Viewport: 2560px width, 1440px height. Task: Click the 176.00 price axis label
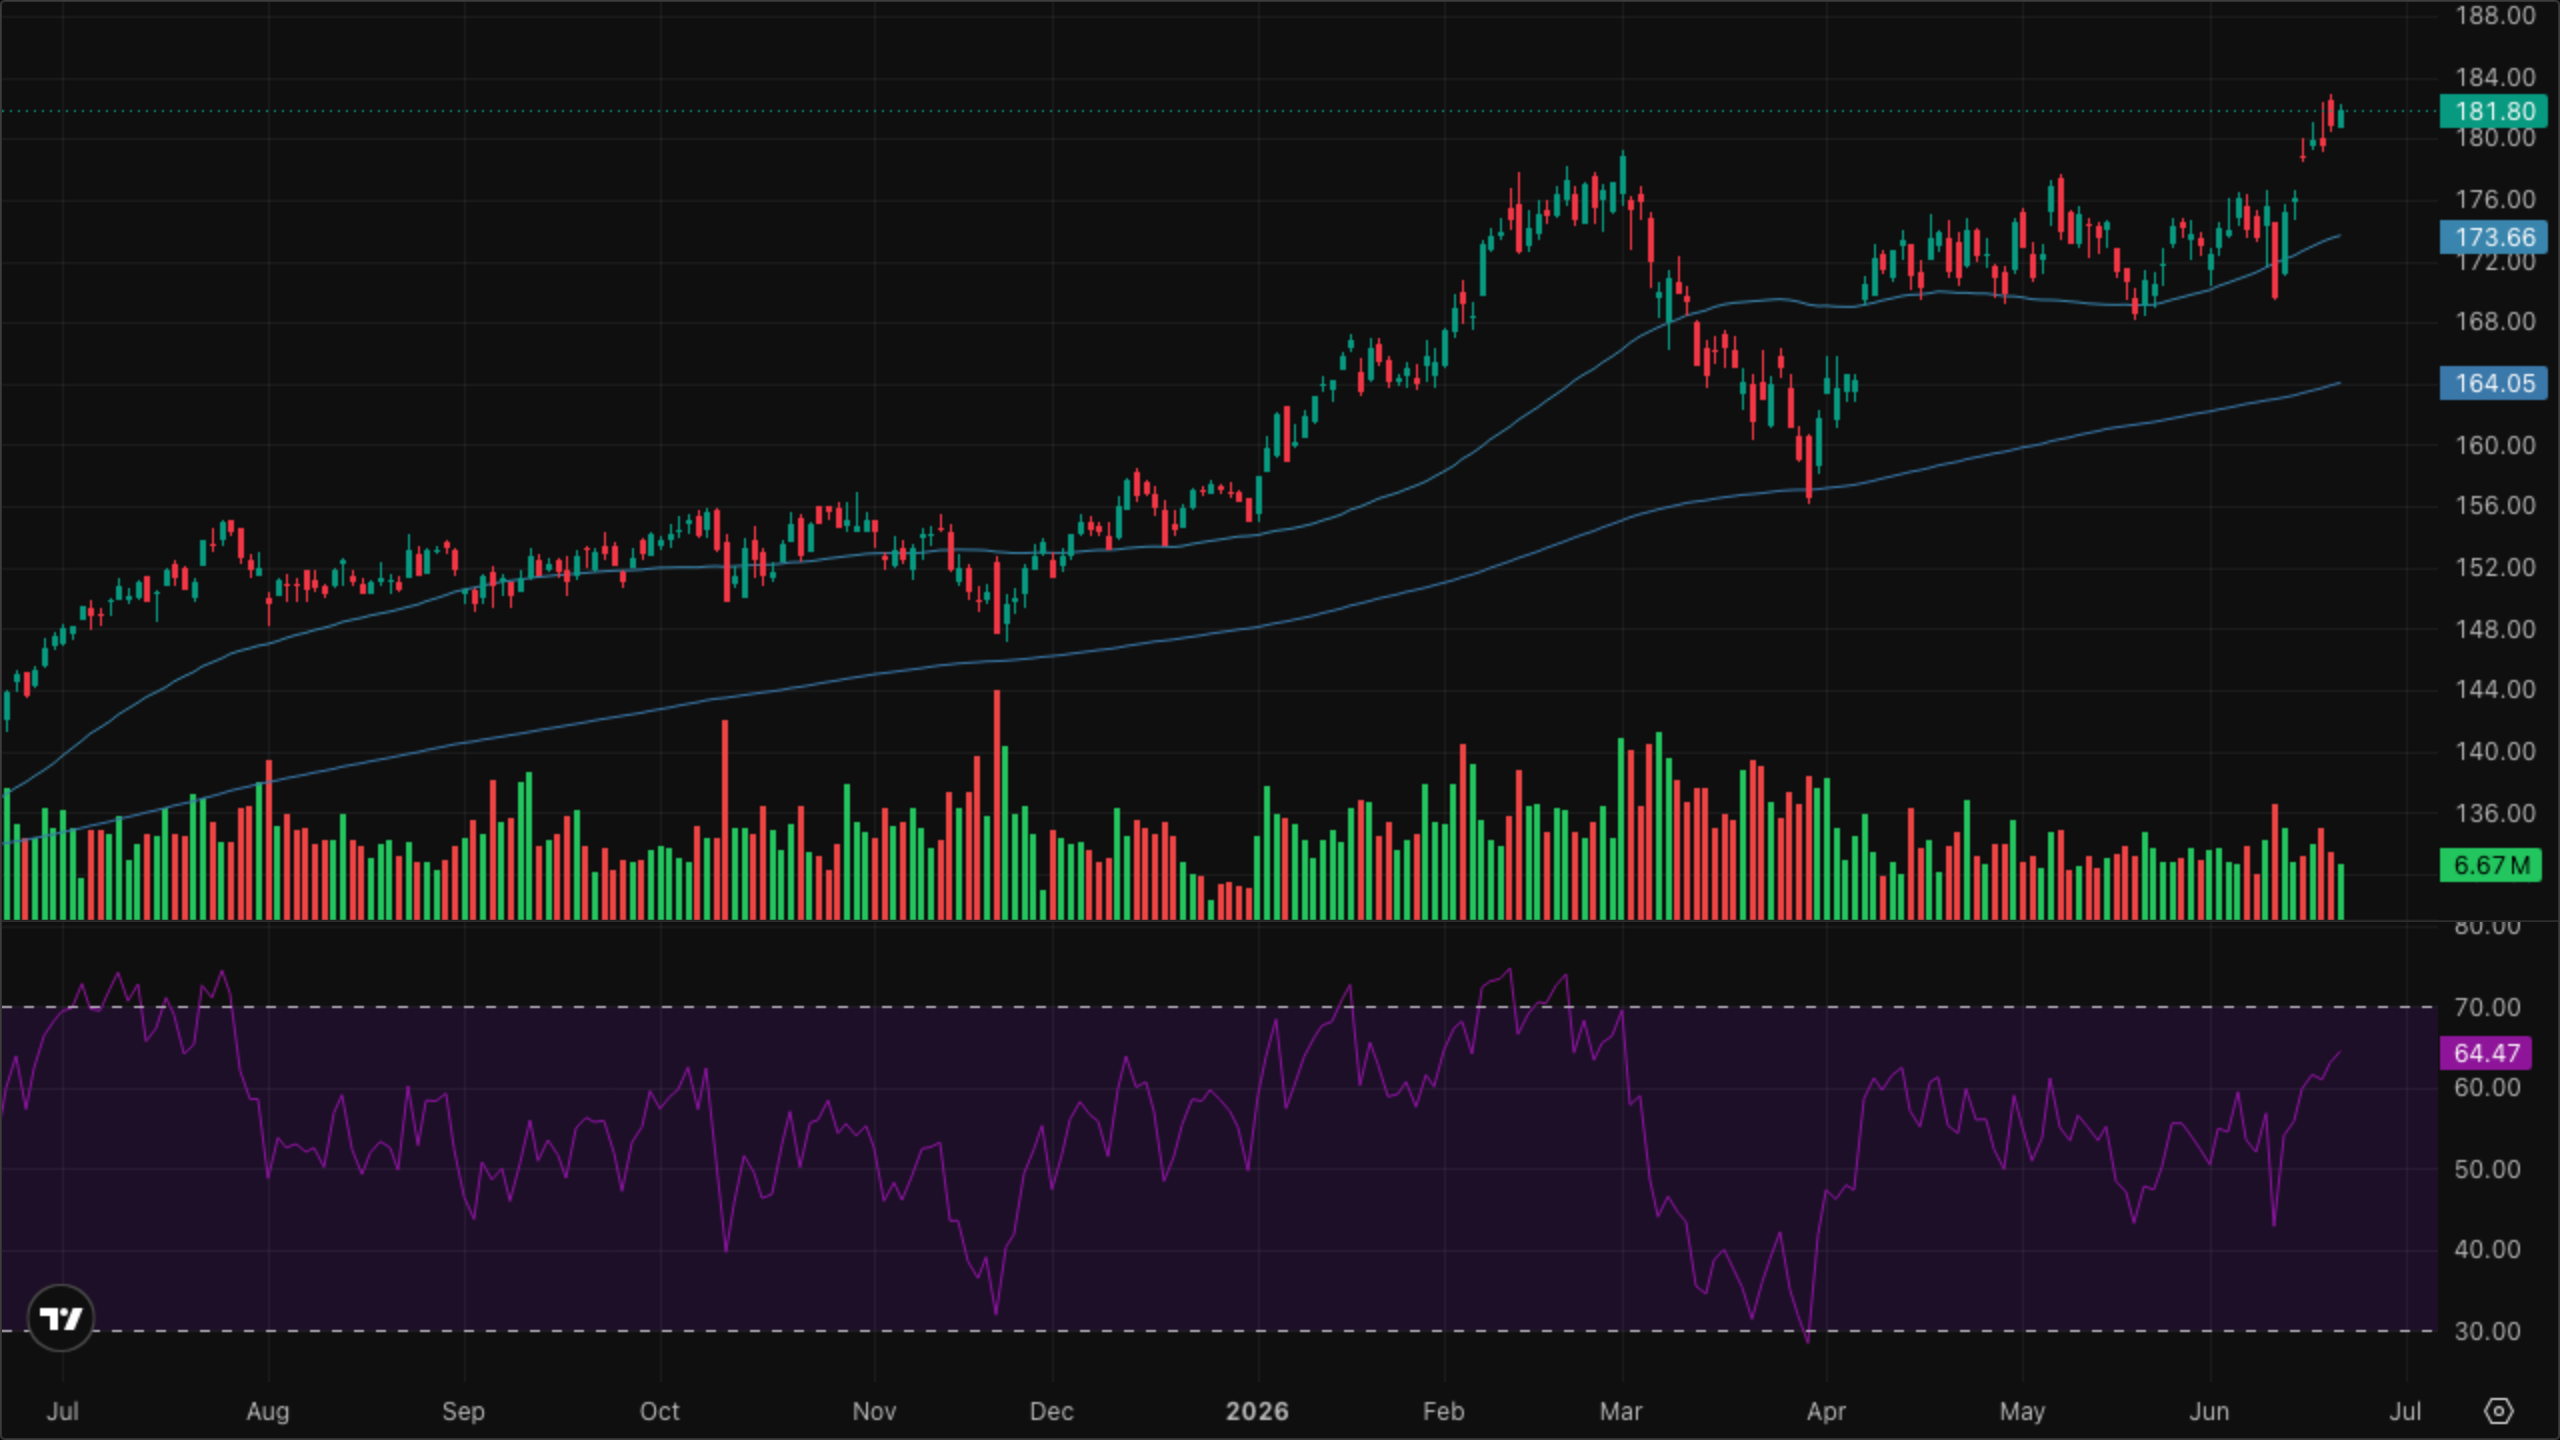click(x=2495, y=199)
